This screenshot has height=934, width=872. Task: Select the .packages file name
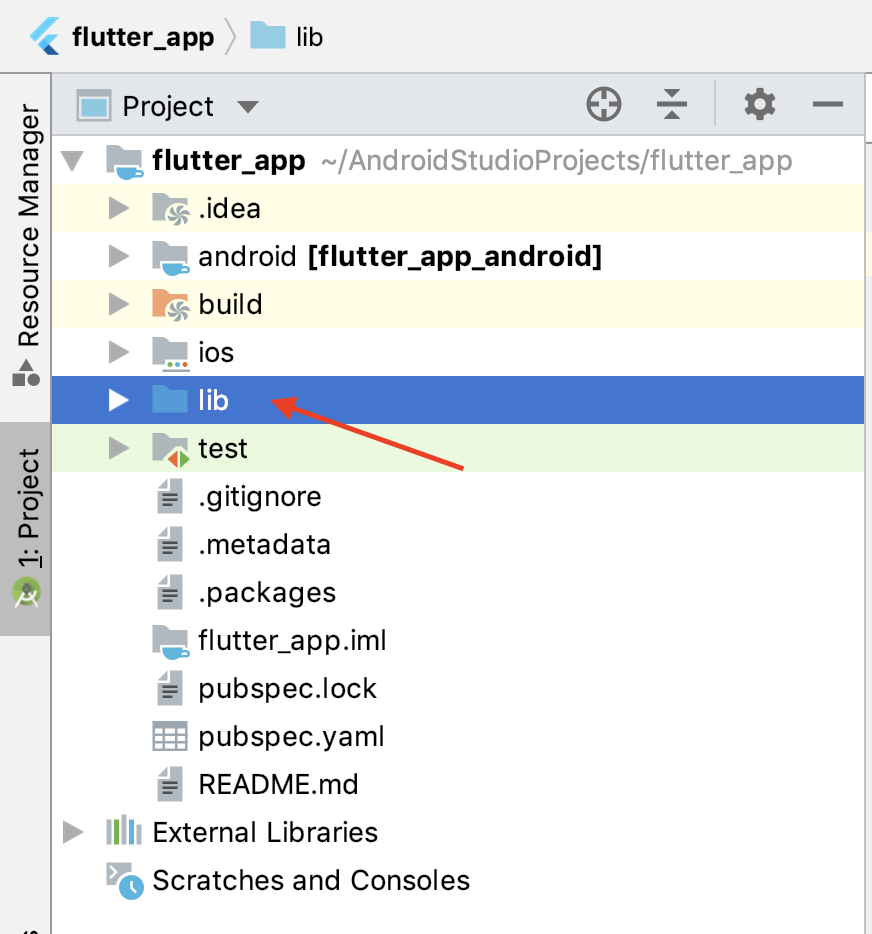pos(267,593)
